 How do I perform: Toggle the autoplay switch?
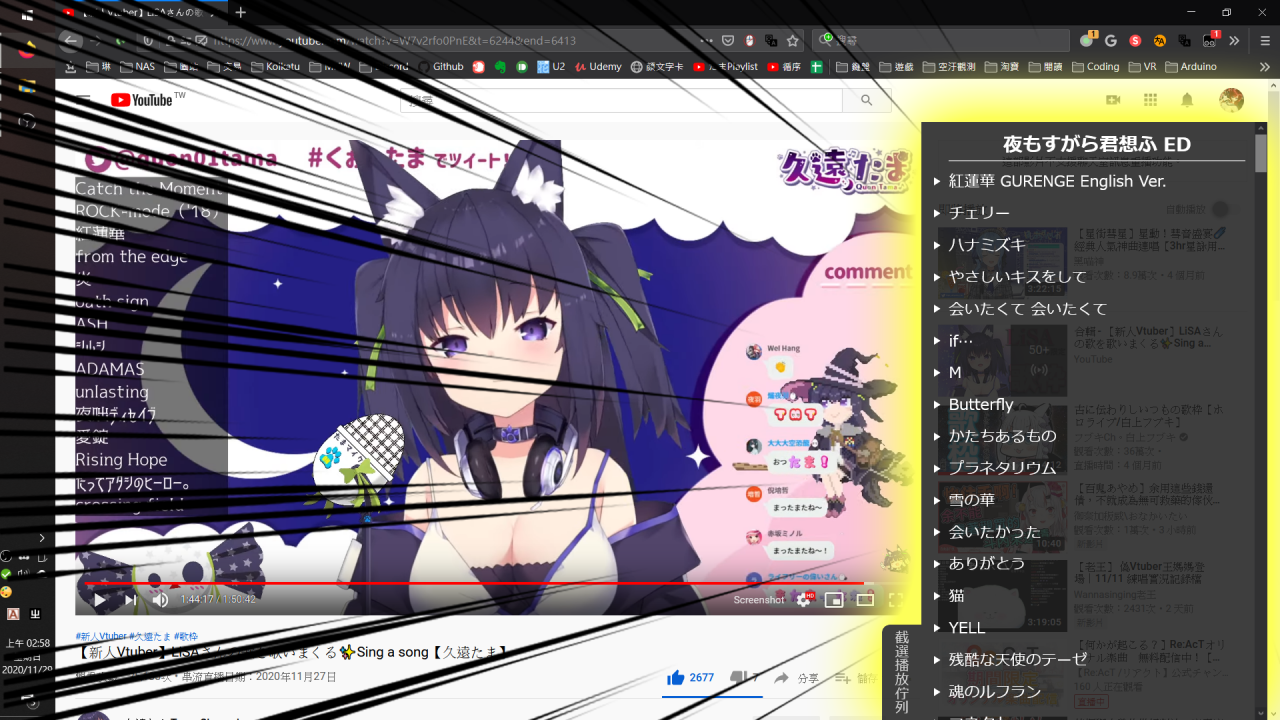(x=1220, y=210)
